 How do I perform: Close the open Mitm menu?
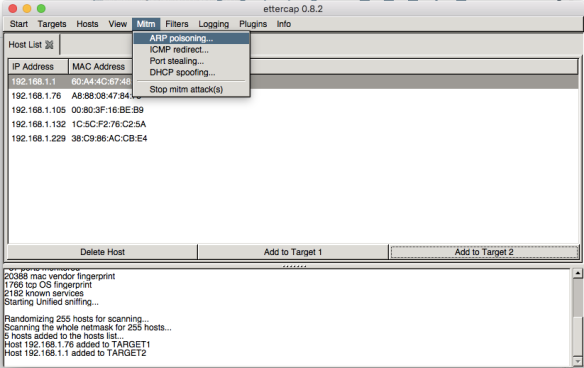146,24
